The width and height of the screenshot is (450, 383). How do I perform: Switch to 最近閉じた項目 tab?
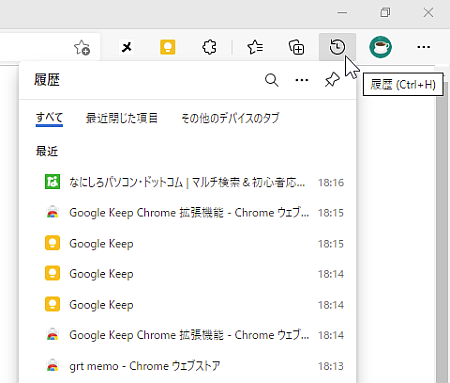122,118
